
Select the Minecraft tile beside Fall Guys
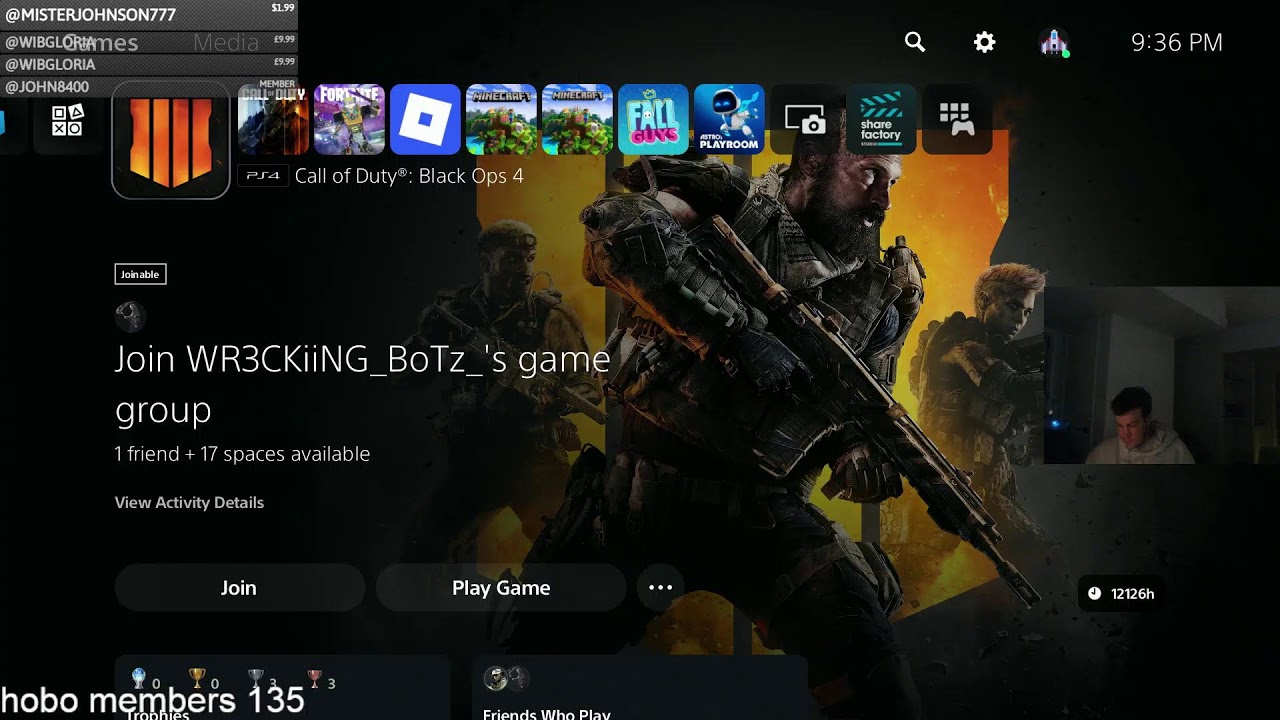coord(577,120)
